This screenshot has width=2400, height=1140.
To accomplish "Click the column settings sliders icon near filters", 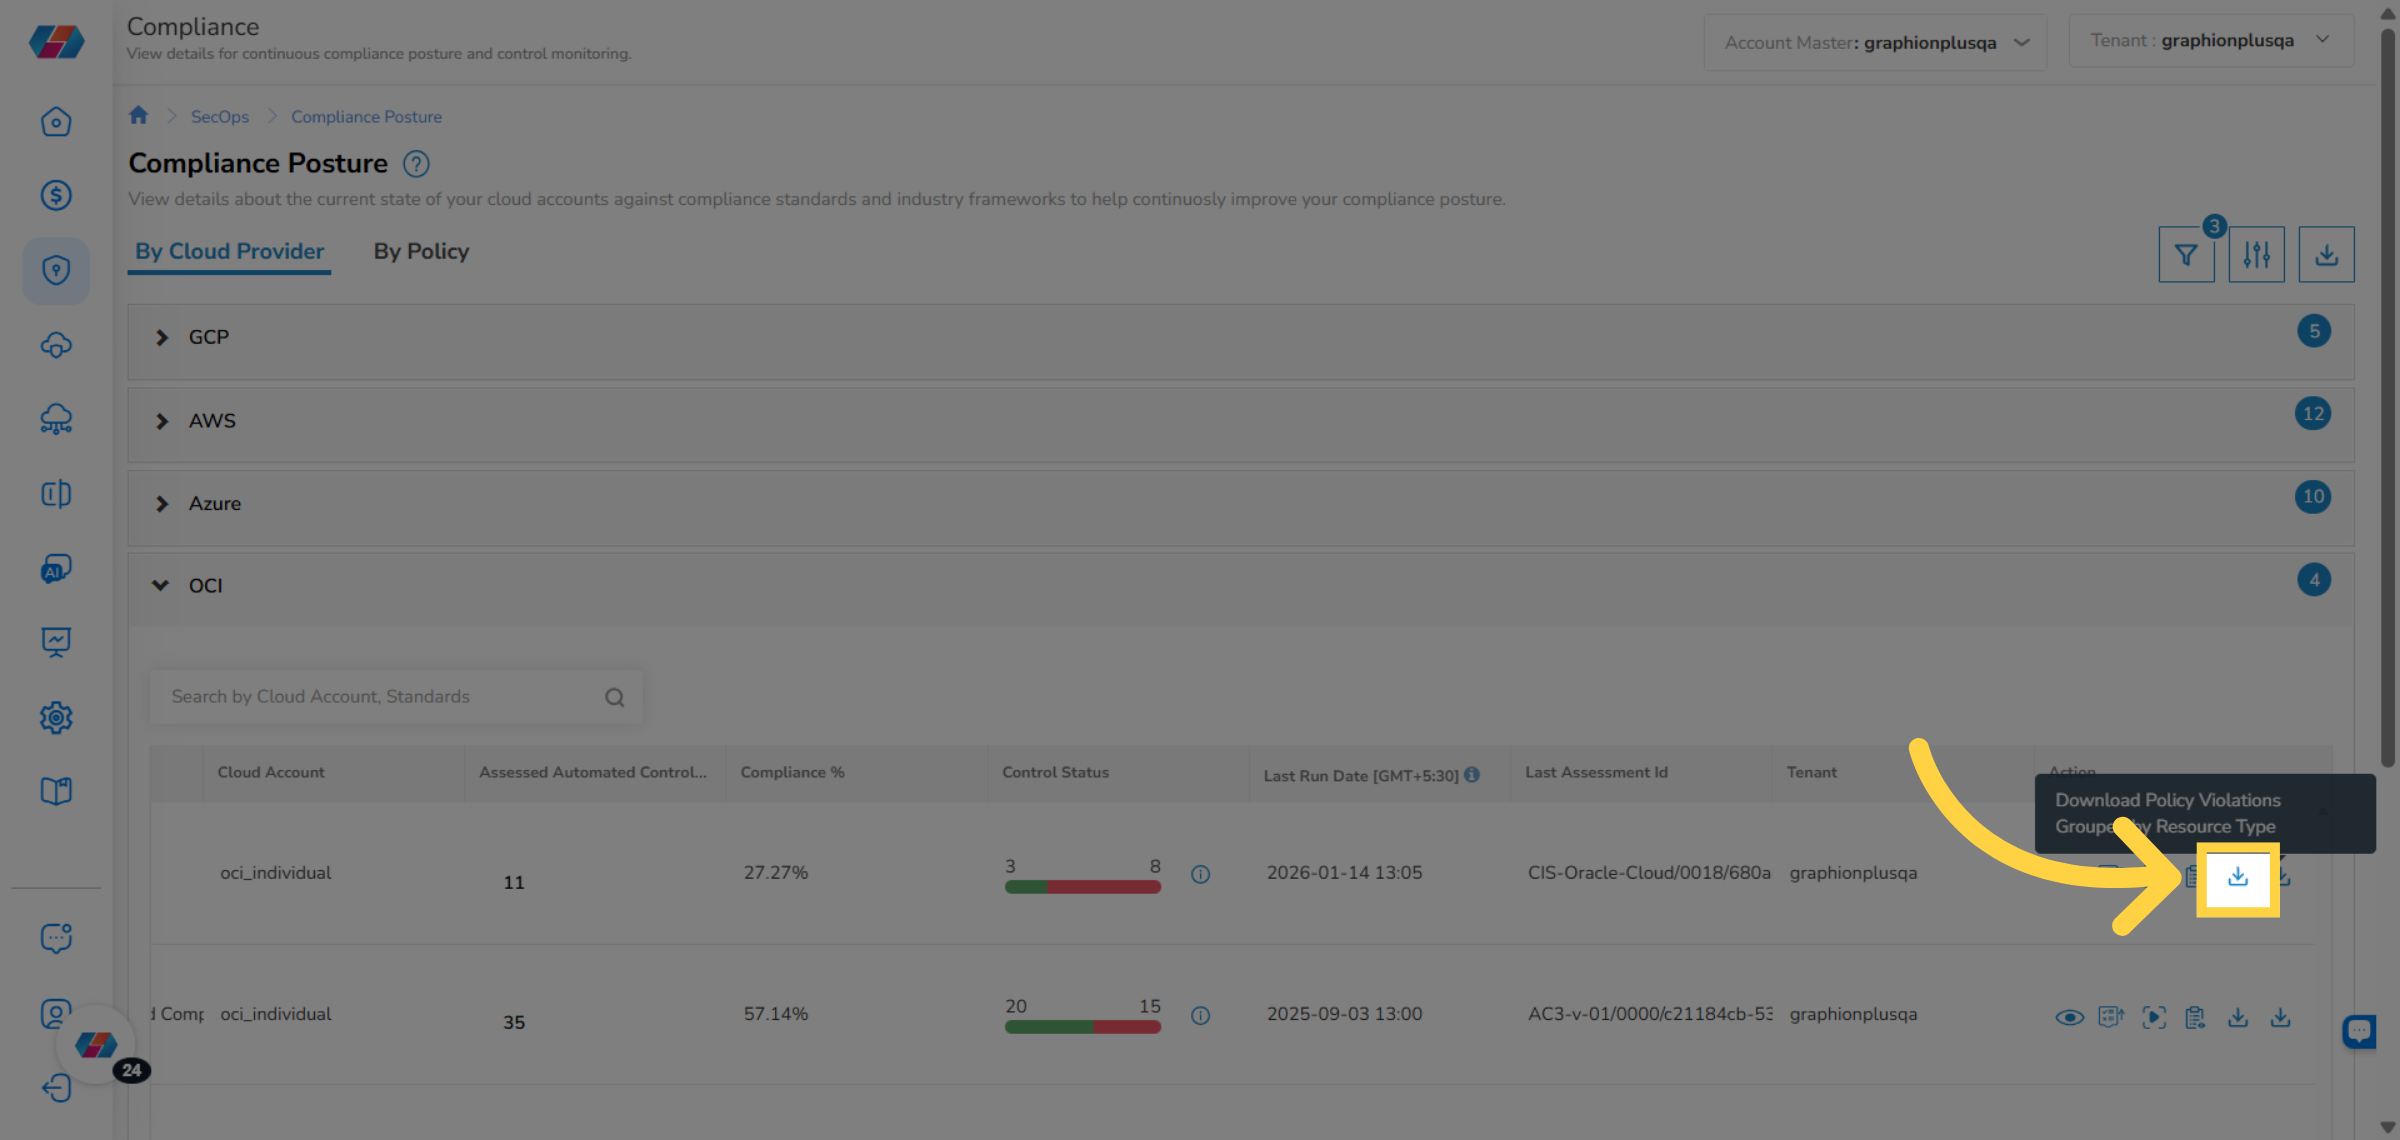I will [2256, 254].
